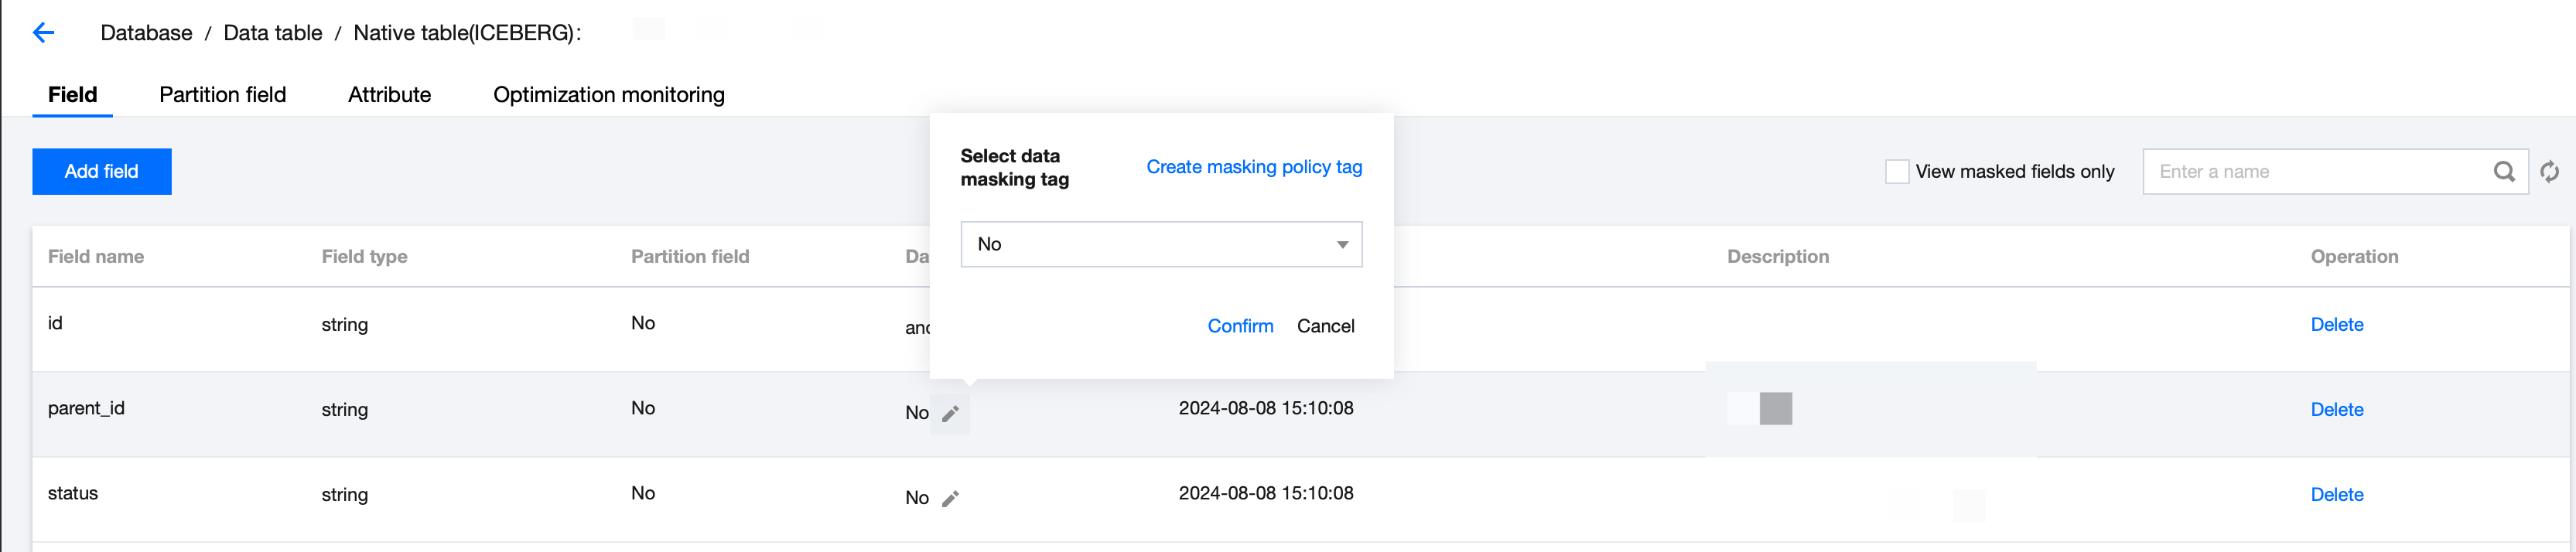Open Create masking policy tag link

1253,167
